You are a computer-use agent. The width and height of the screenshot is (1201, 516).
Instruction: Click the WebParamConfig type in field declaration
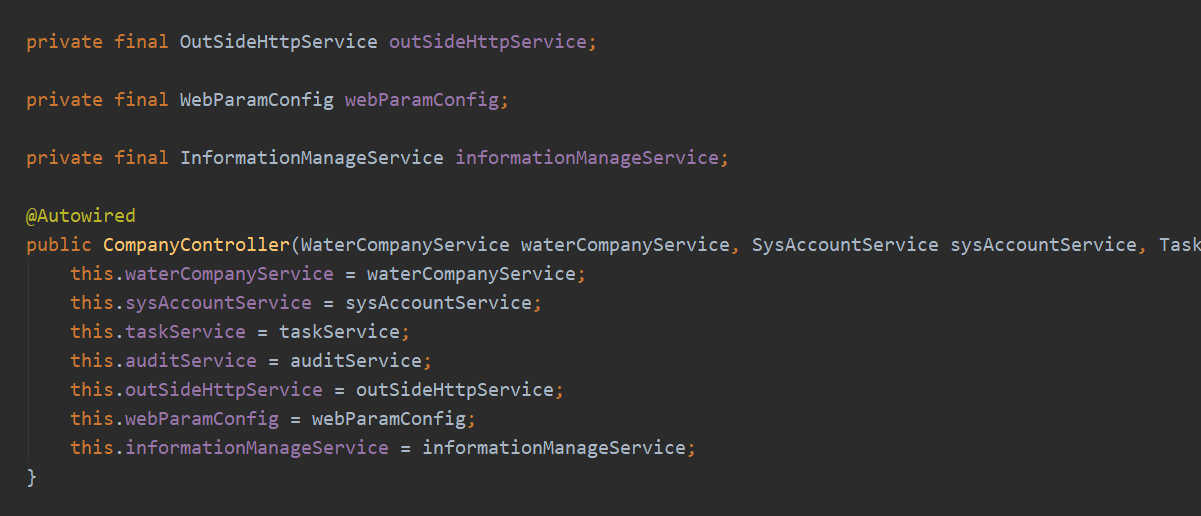pyautogui.click(x=256, y=100)
